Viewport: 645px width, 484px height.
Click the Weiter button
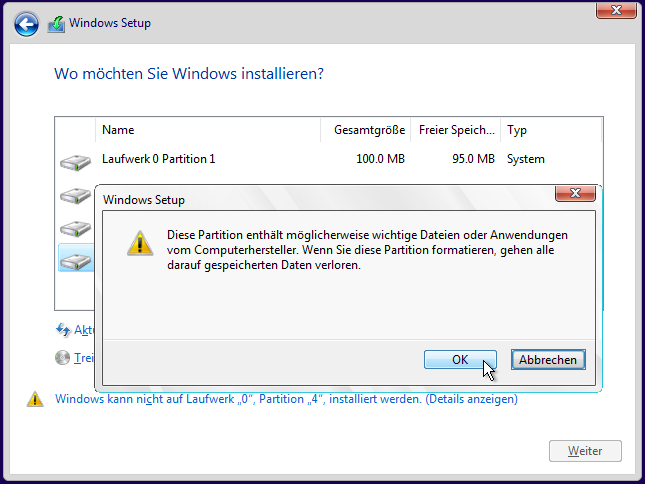click(x=585, y=451)
